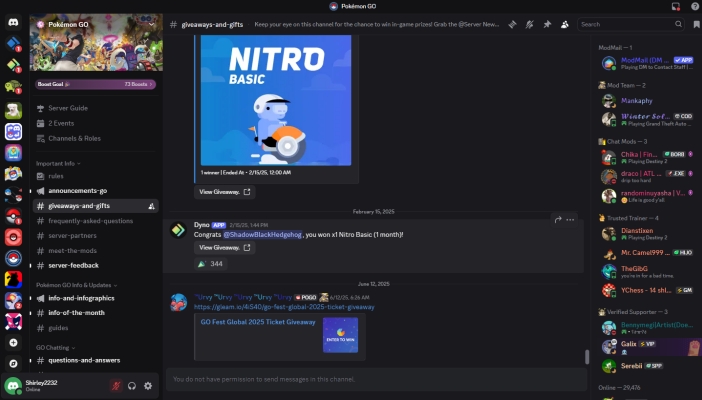Click Server Guide signpost icon

40,108
